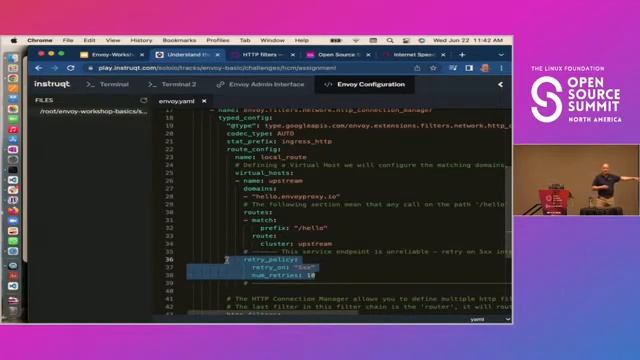Open the Bookmarks menu
640x360 pixels.
coord(179,40)
